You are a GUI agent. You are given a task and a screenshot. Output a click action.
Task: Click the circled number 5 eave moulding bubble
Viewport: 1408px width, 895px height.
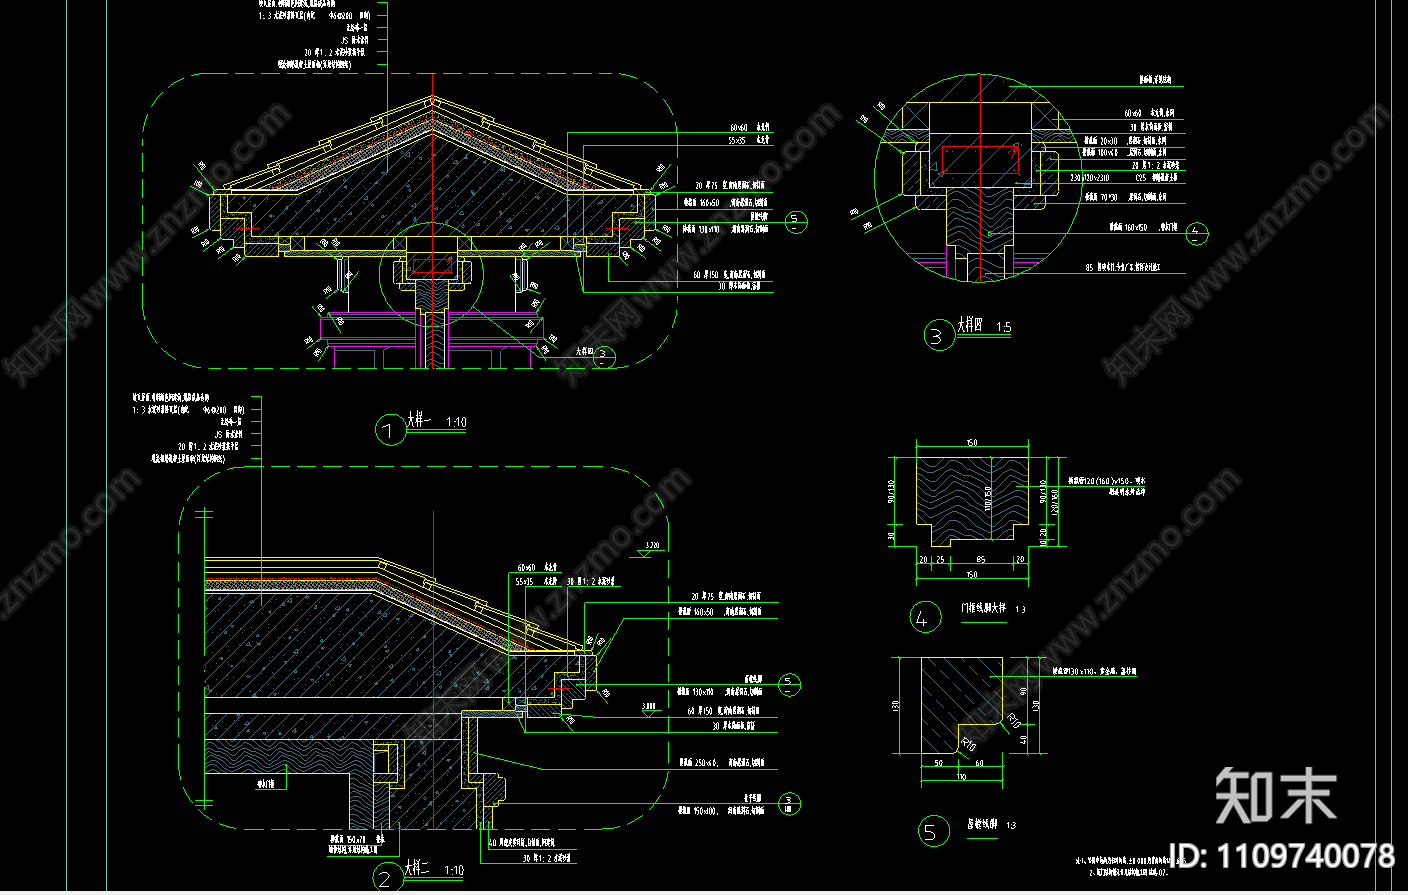tap(933, 831)
